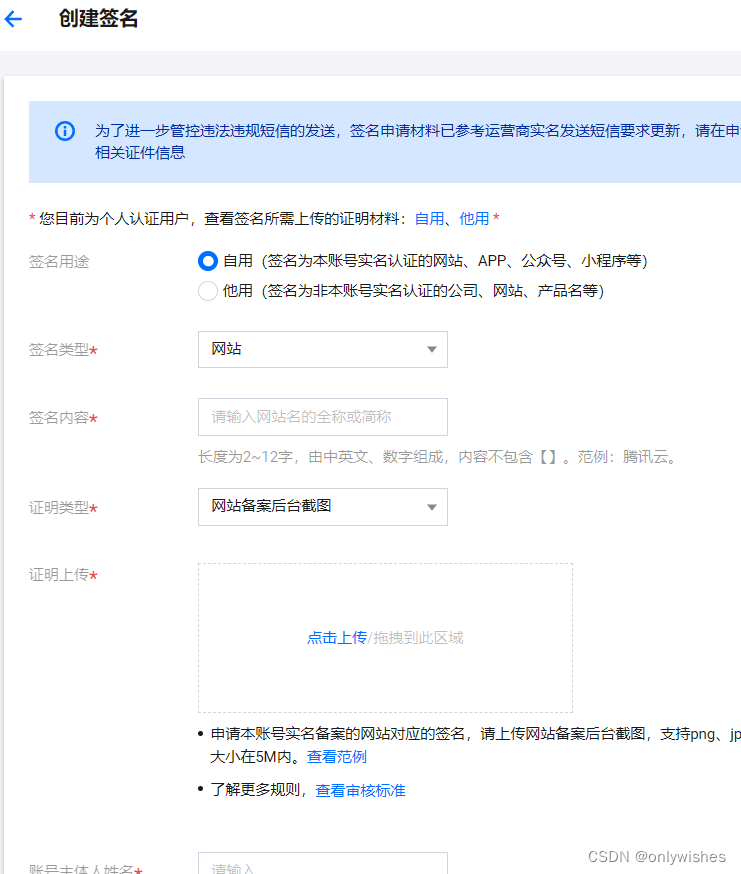Click the 拖拽到此区域 text in upload zone
Screen dimensions: 741x874
pyautogui.click(x=417, y=638)
